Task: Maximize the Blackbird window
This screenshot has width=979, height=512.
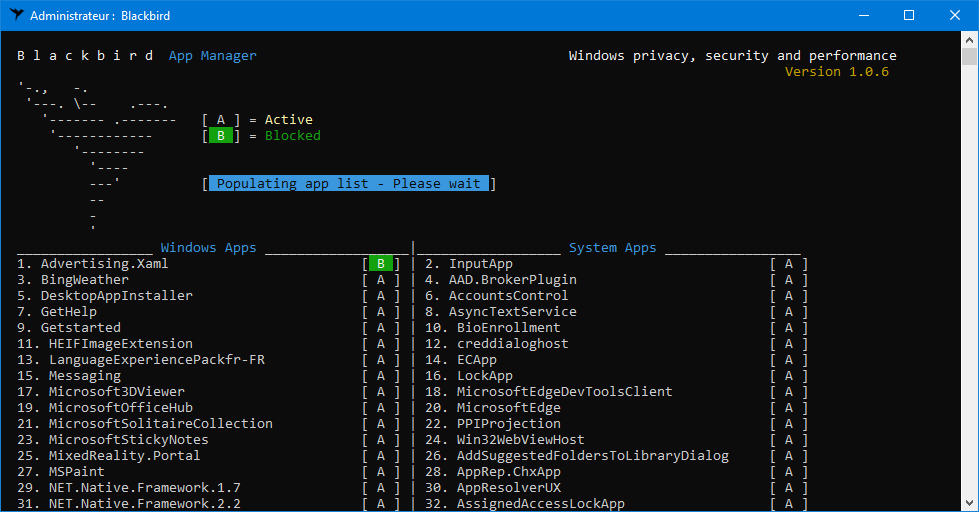Action: pos(909,15)
